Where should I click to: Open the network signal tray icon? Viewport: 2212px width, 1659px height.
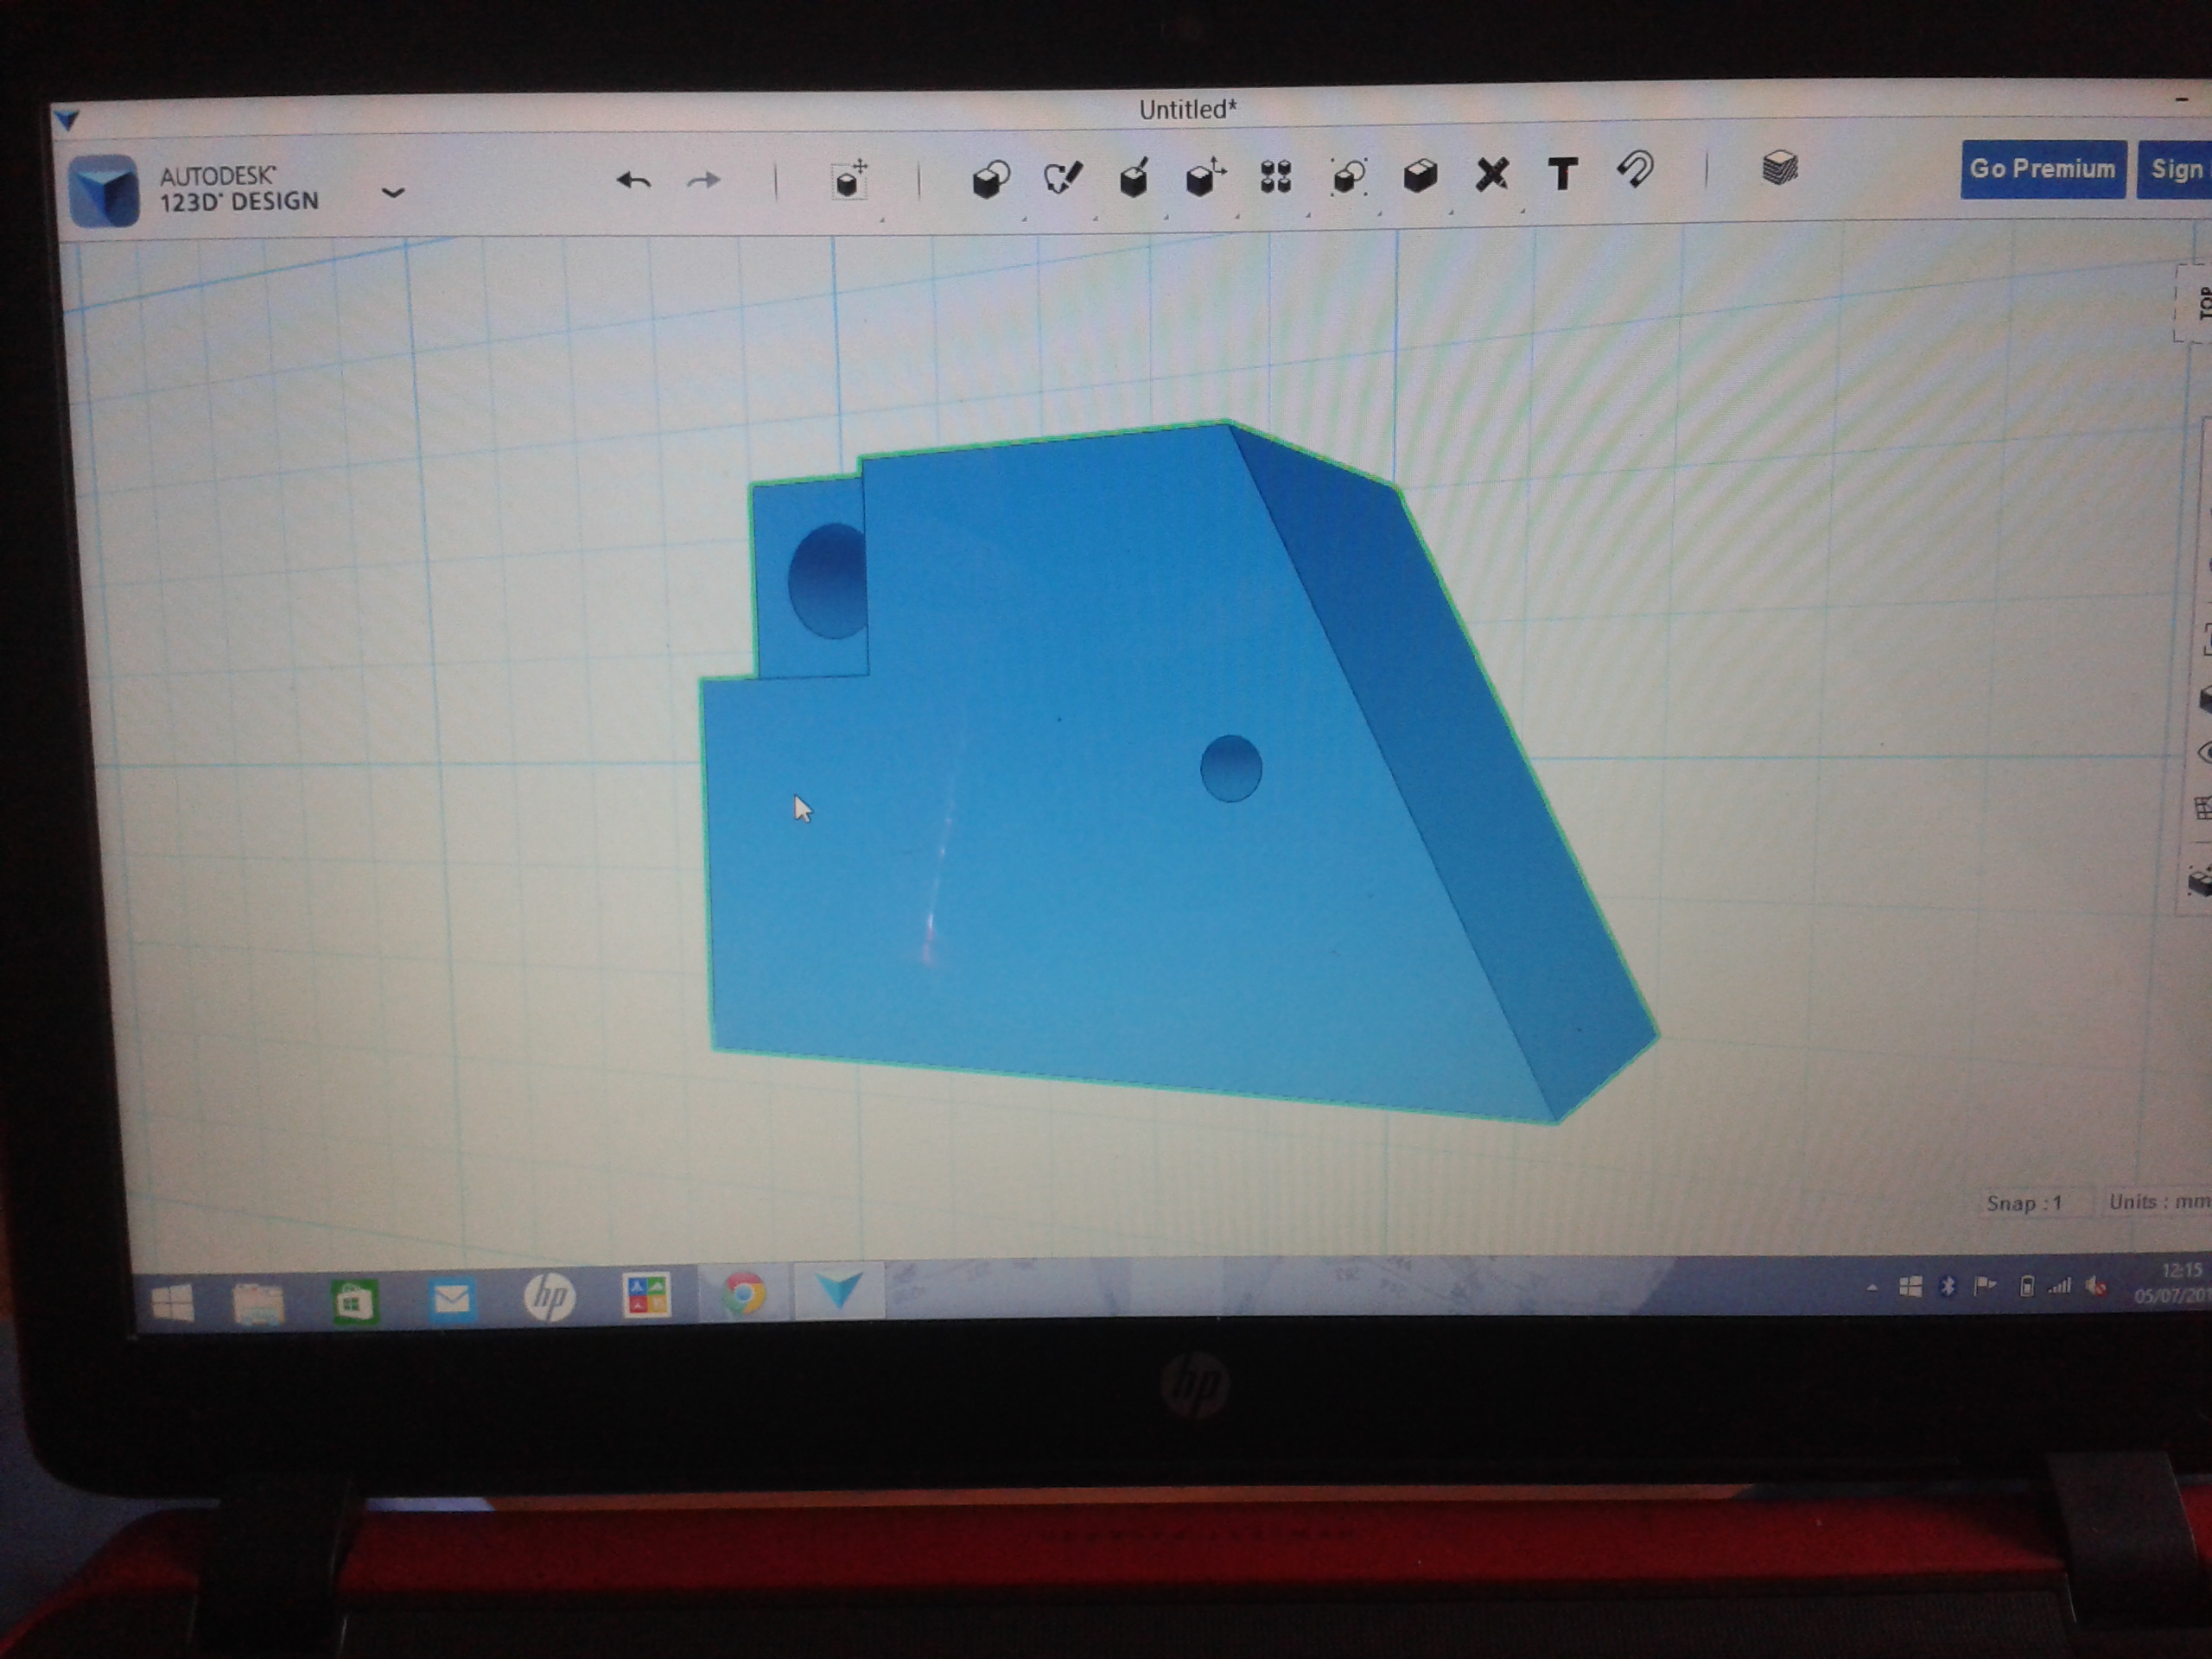coord(2060,1286)
